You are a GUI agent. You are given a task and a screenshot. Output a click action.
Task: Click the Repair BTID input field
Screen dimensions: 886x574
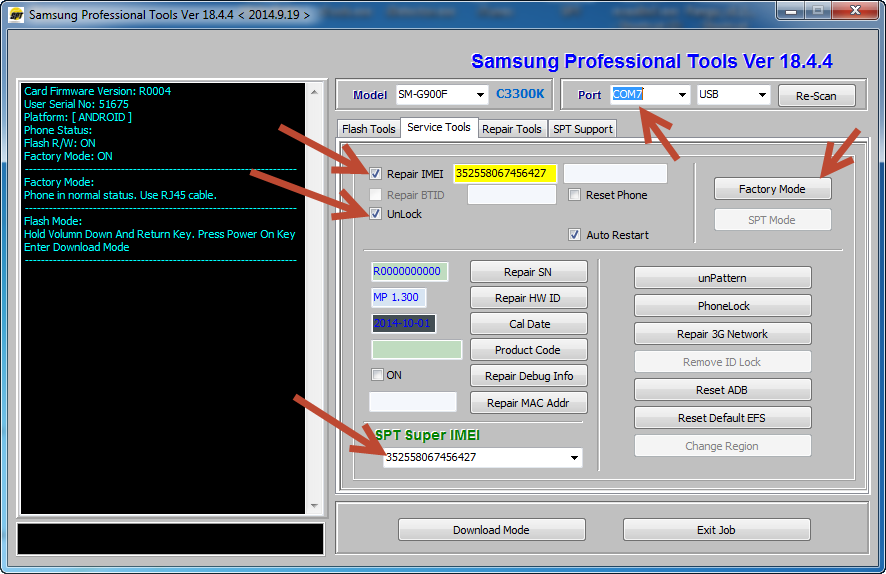512,195
